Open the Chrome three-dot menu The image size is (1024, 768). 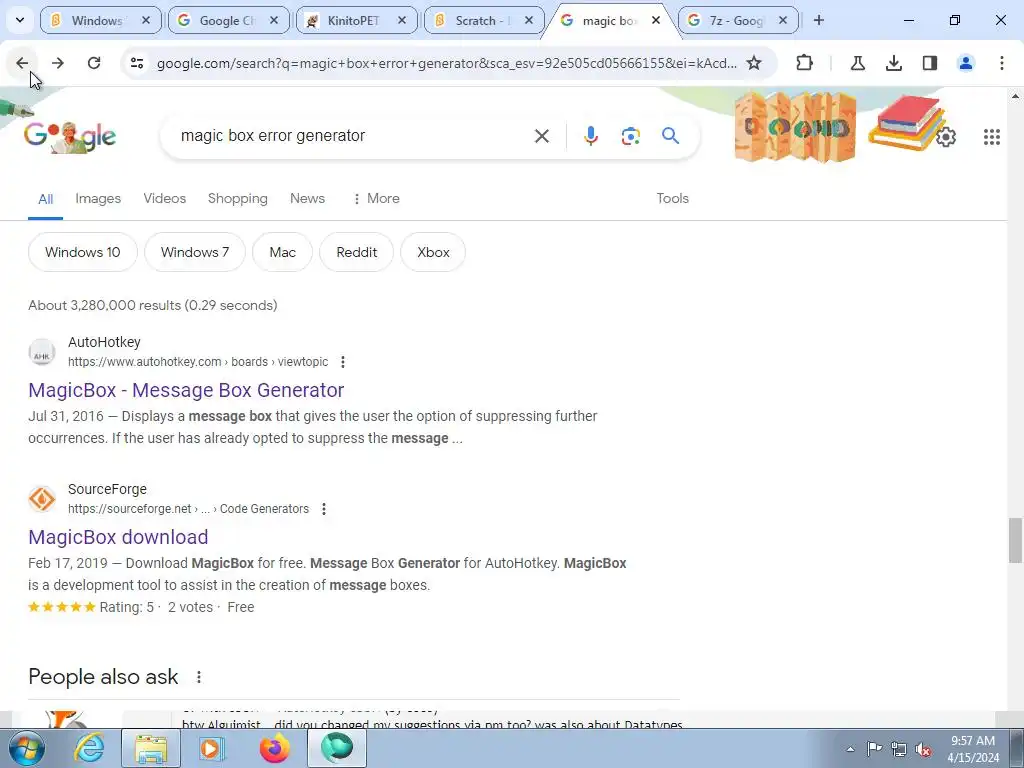click(x=1001, y=63)
